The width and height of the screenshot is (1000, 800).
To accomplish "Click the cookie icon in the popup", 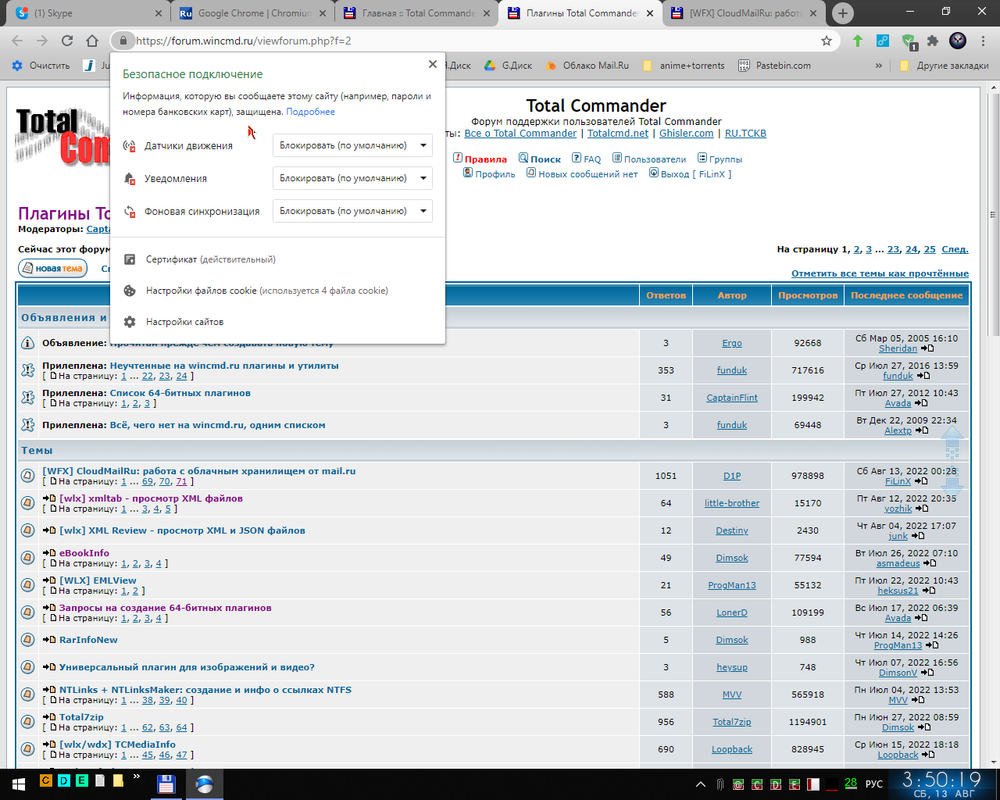I will coord(129,291).
